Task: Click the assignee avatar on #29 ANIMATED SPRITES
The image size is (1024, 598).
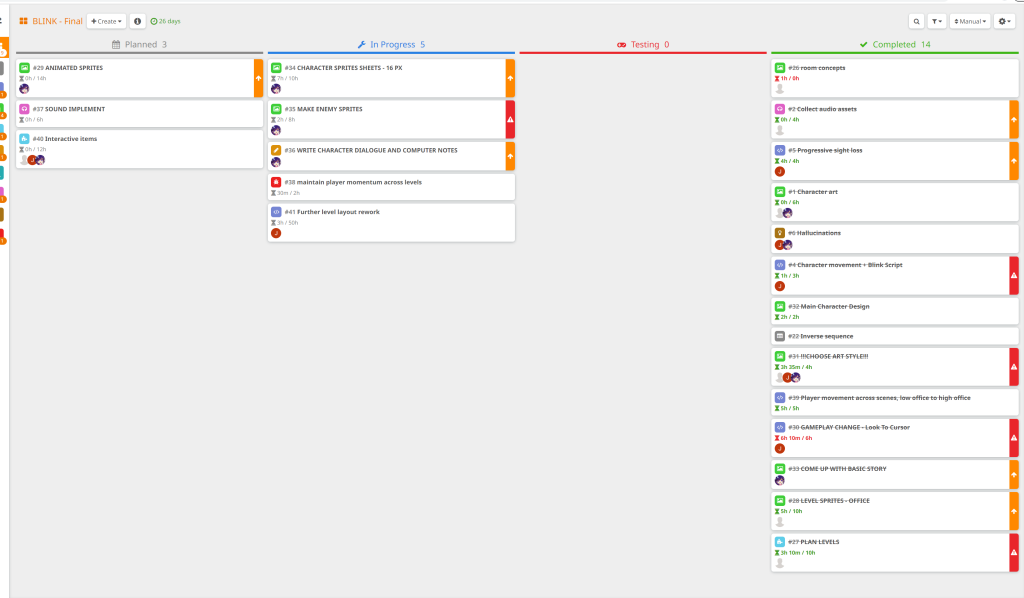Action: pyautogui.click(x=24, y=89)
